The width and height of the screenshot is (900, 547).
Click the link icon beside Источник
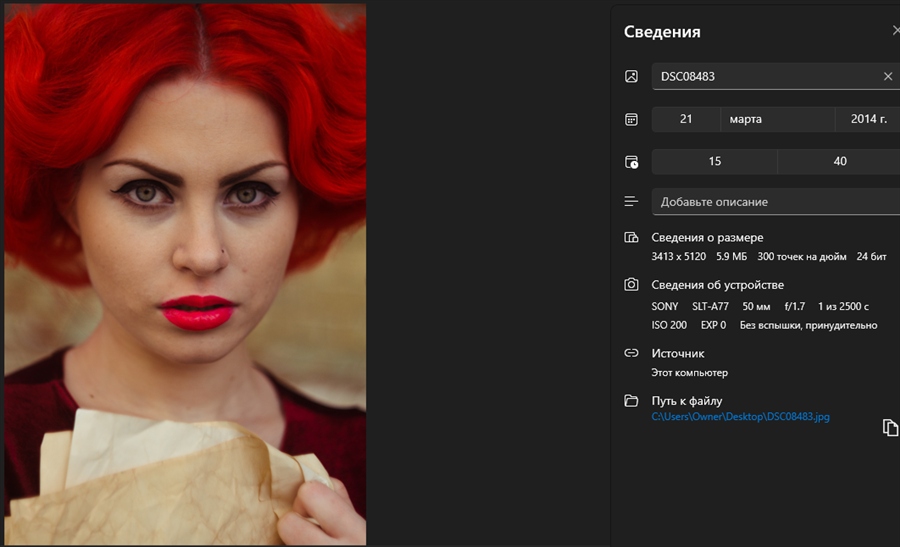[631, 353]
